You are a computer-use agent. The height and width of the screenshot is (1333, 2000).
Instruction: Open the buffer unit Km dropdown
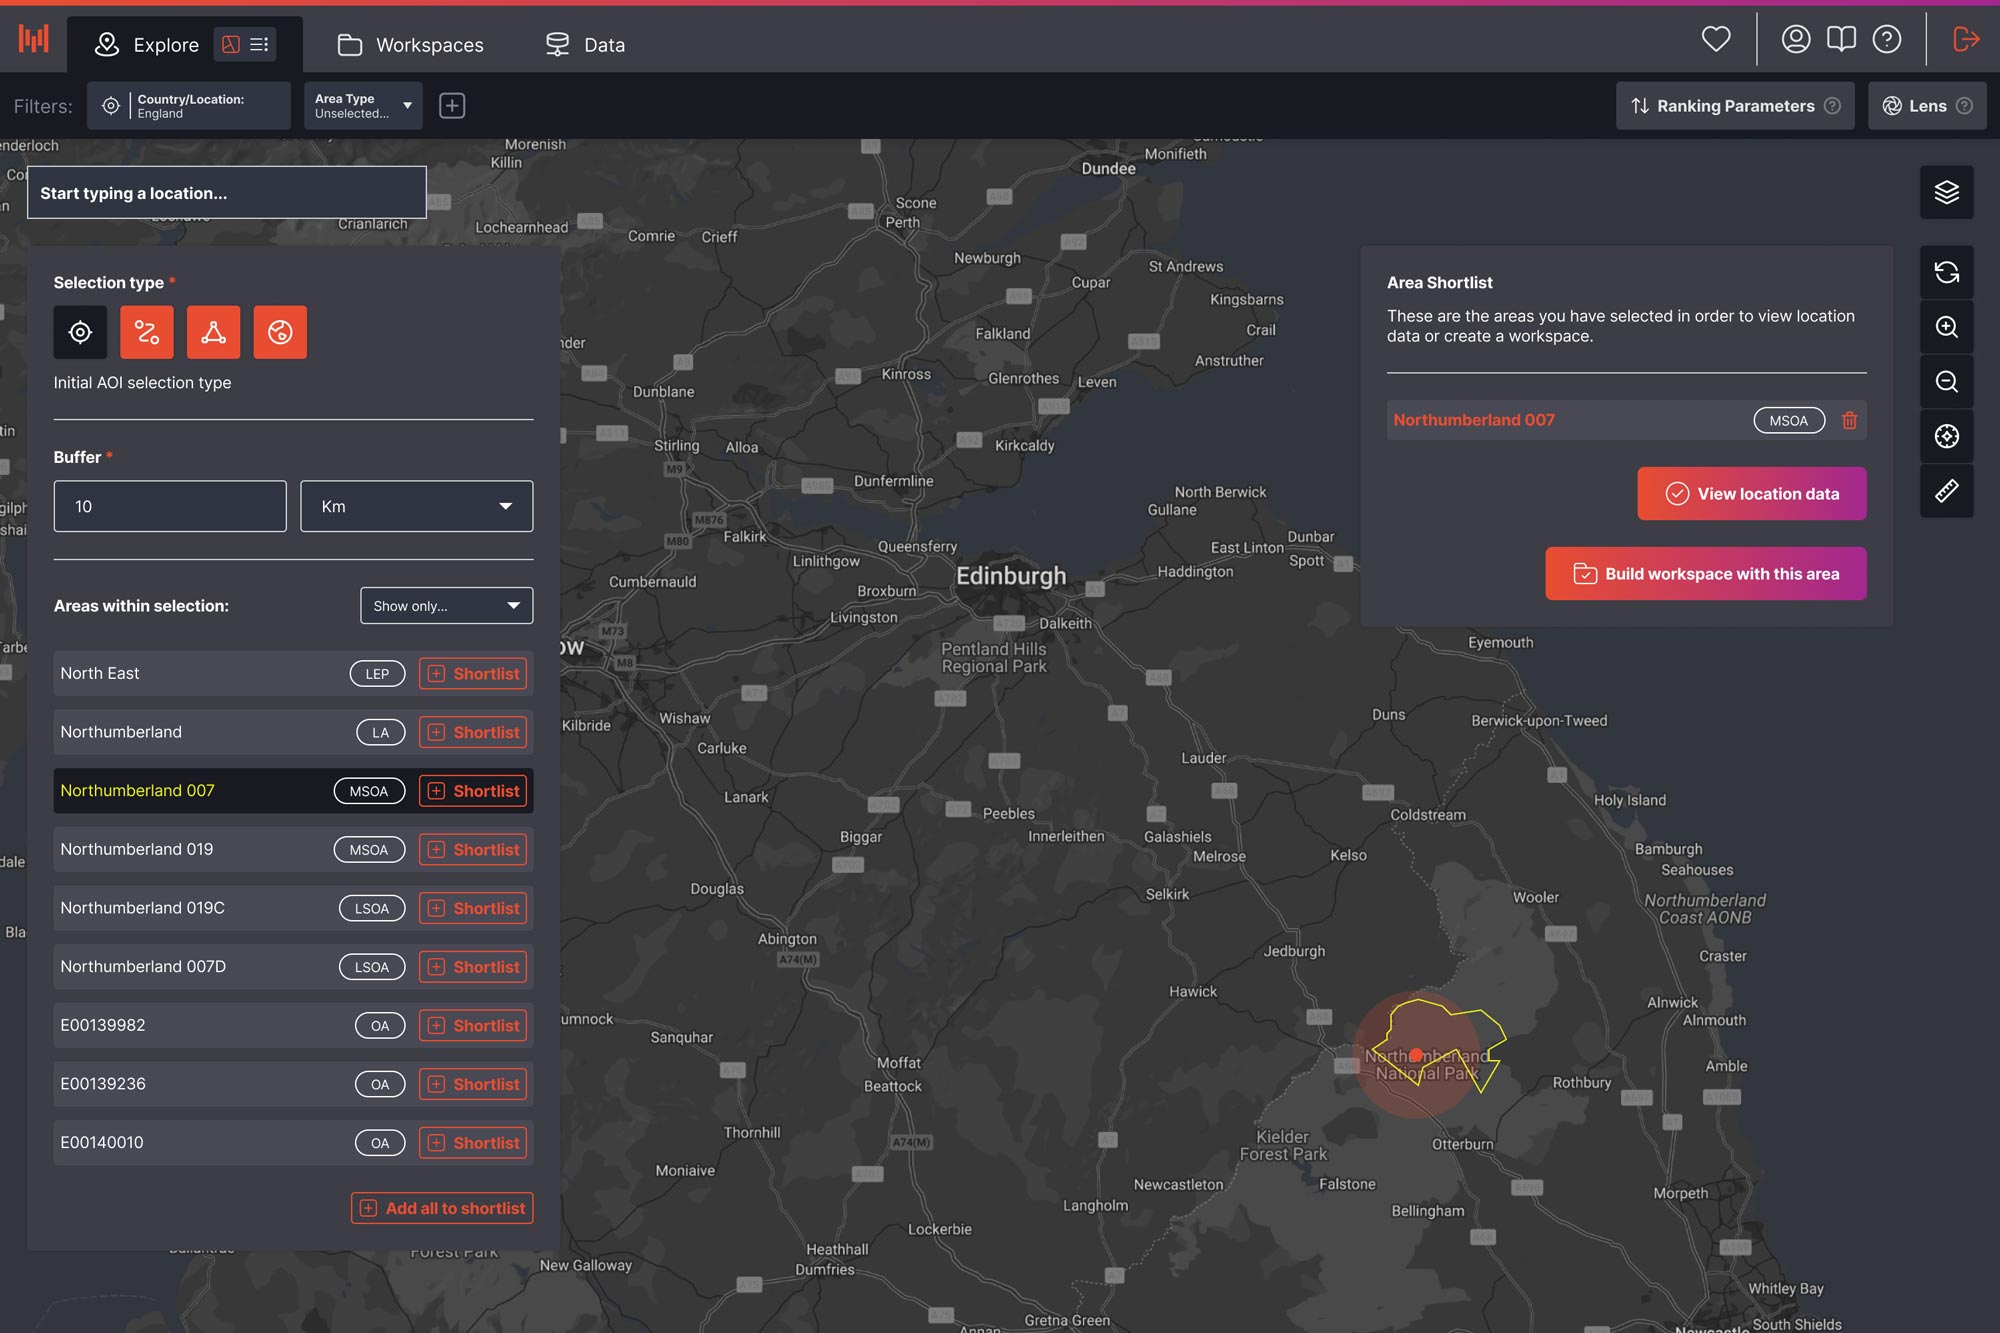click(x=416, y=506)
